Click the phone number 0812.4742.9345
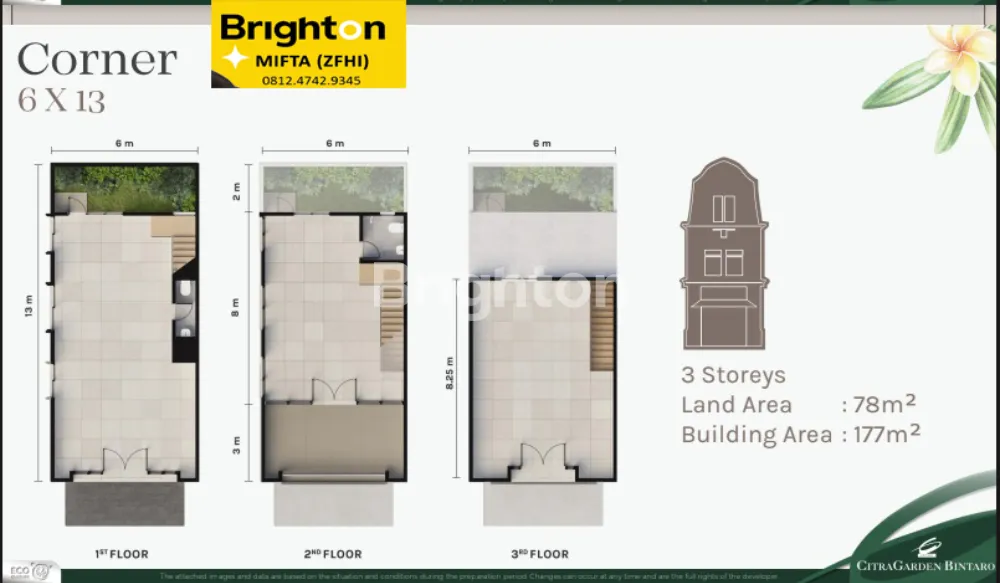The height and width of the screenshot is (583, 1000). (311, 80)
